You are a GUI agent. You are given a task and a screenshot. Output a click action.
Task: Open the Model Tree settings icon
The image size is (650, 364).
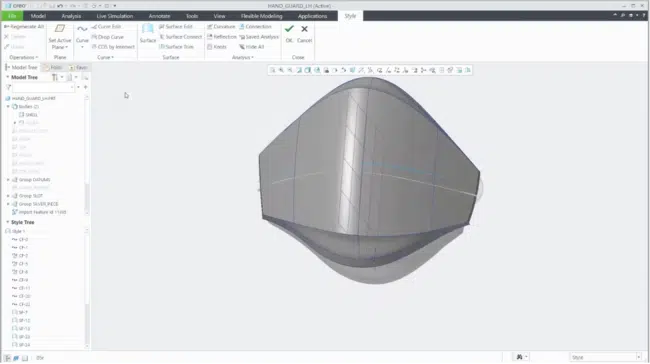tap(55, 78)
